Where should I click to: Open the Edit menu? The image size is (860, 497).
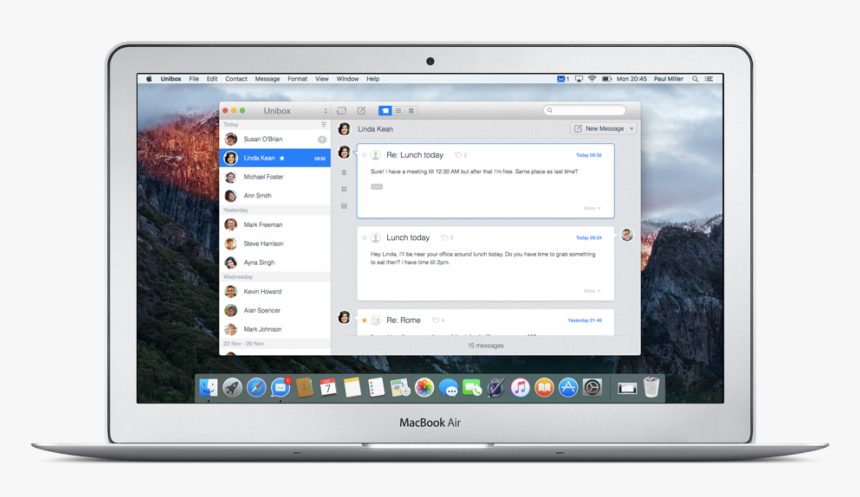click(212, 79)
